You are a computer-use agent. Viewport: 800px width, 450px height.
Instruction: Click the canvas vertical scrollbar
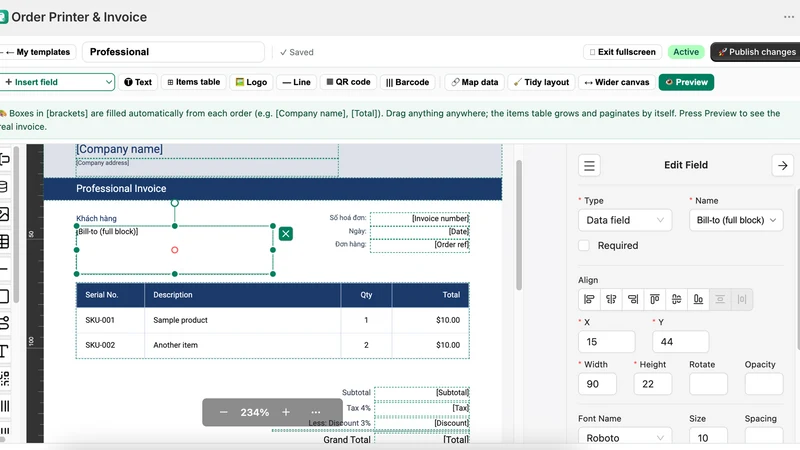(x=519, y=225)
